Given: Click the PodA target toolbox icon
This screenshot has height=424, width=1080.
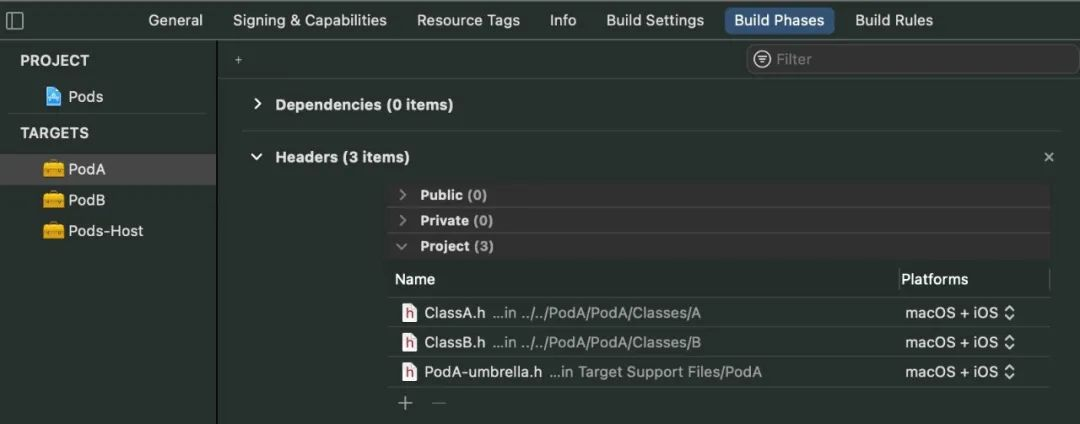Looking at the screenshot, I should [54, 169].
